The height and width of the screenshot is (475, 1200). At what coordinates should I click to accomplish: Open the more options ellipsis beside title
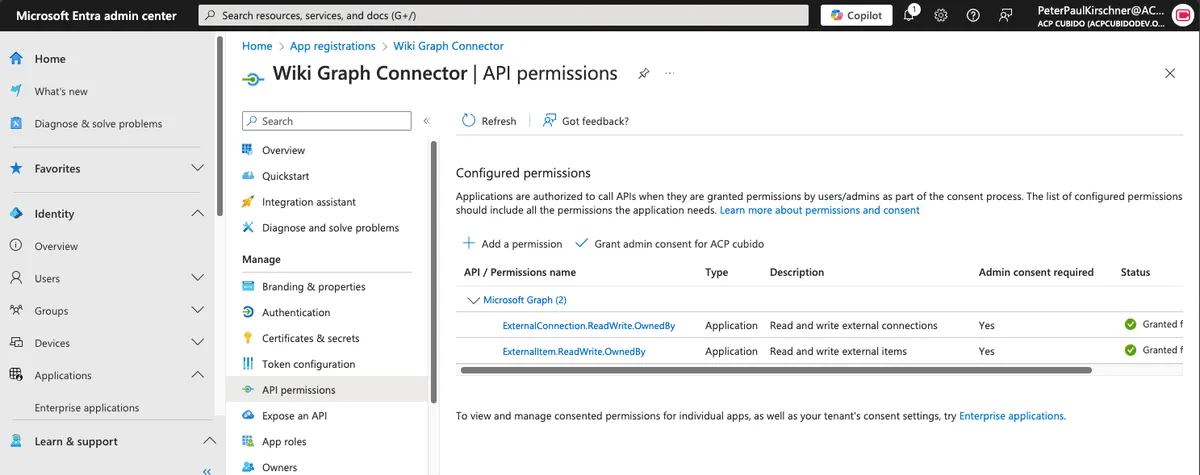tap(670, 74)
